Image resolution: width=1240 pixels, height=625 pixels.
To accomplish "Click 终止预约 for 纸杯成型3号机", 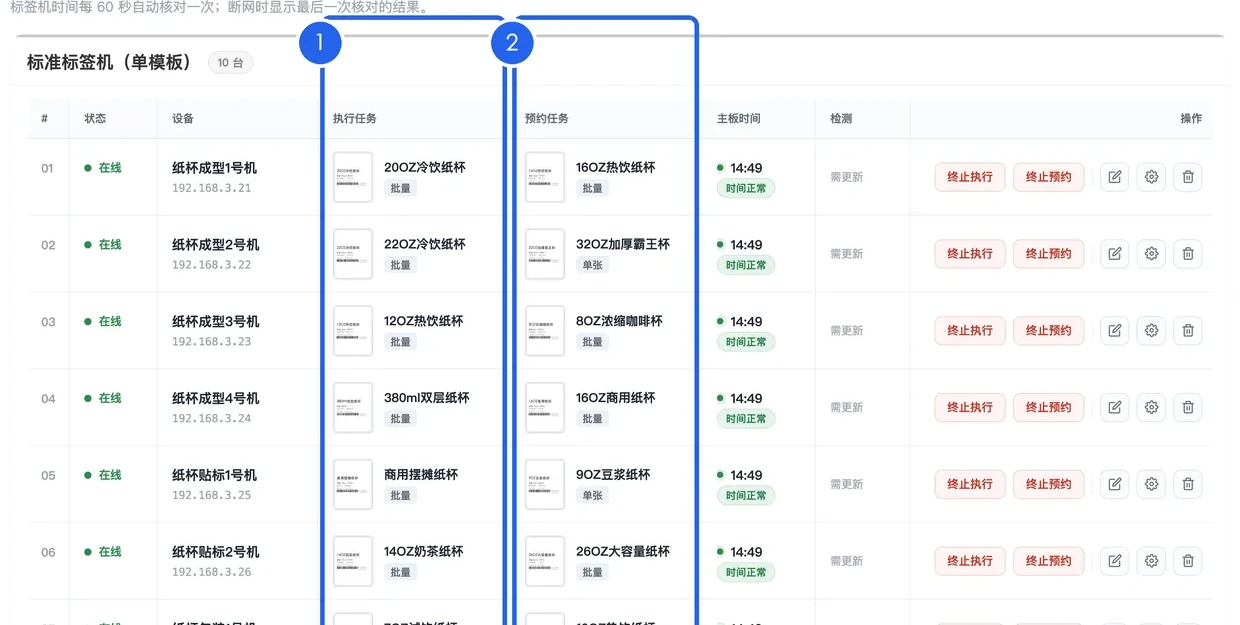I will click(1048, 330).
